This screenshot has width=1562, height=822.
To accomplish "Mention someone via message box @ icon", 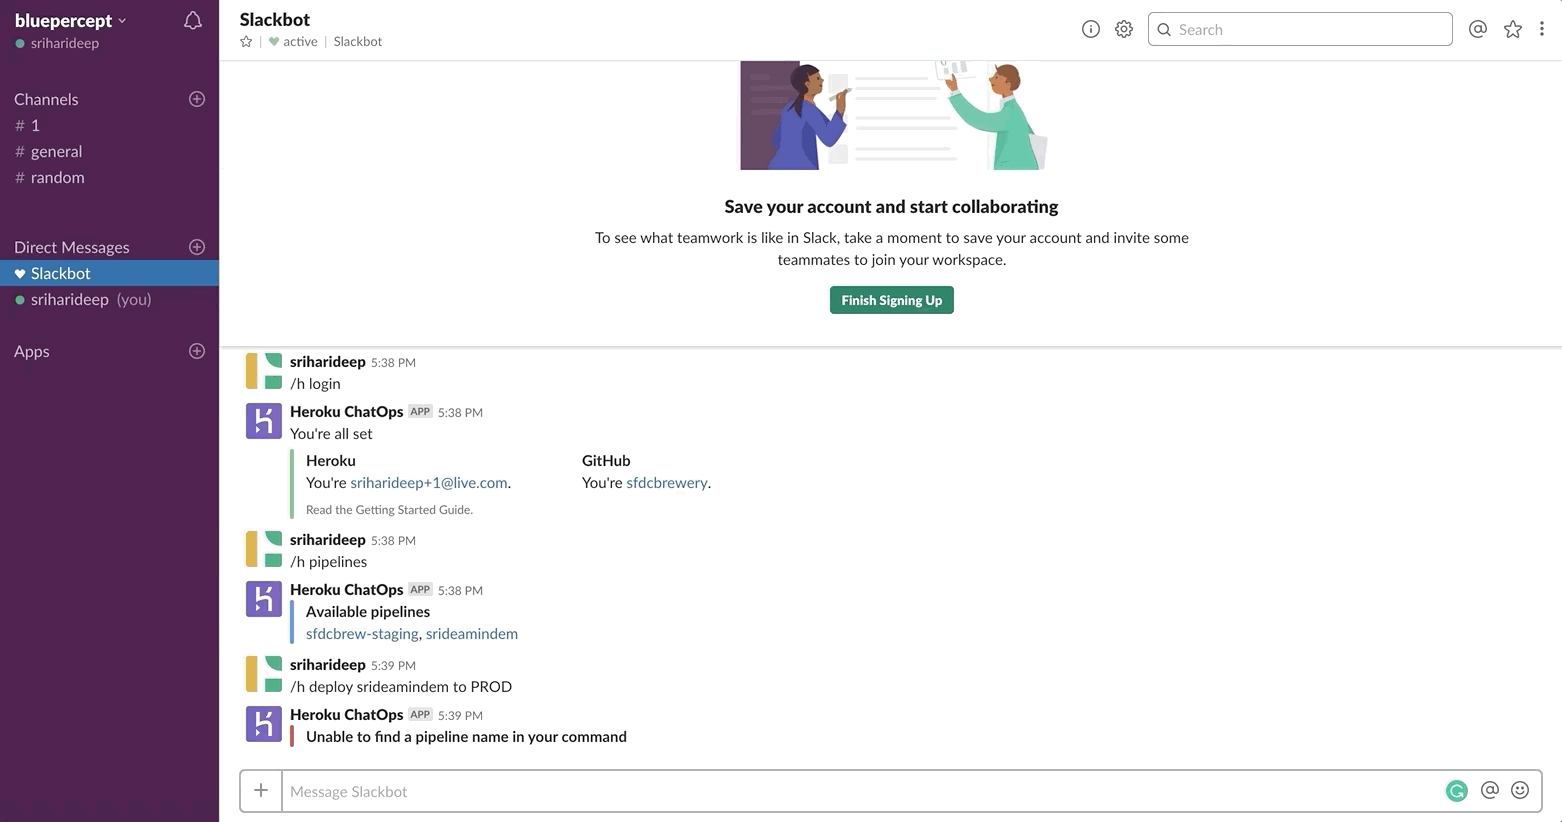I will (1490, 790).
